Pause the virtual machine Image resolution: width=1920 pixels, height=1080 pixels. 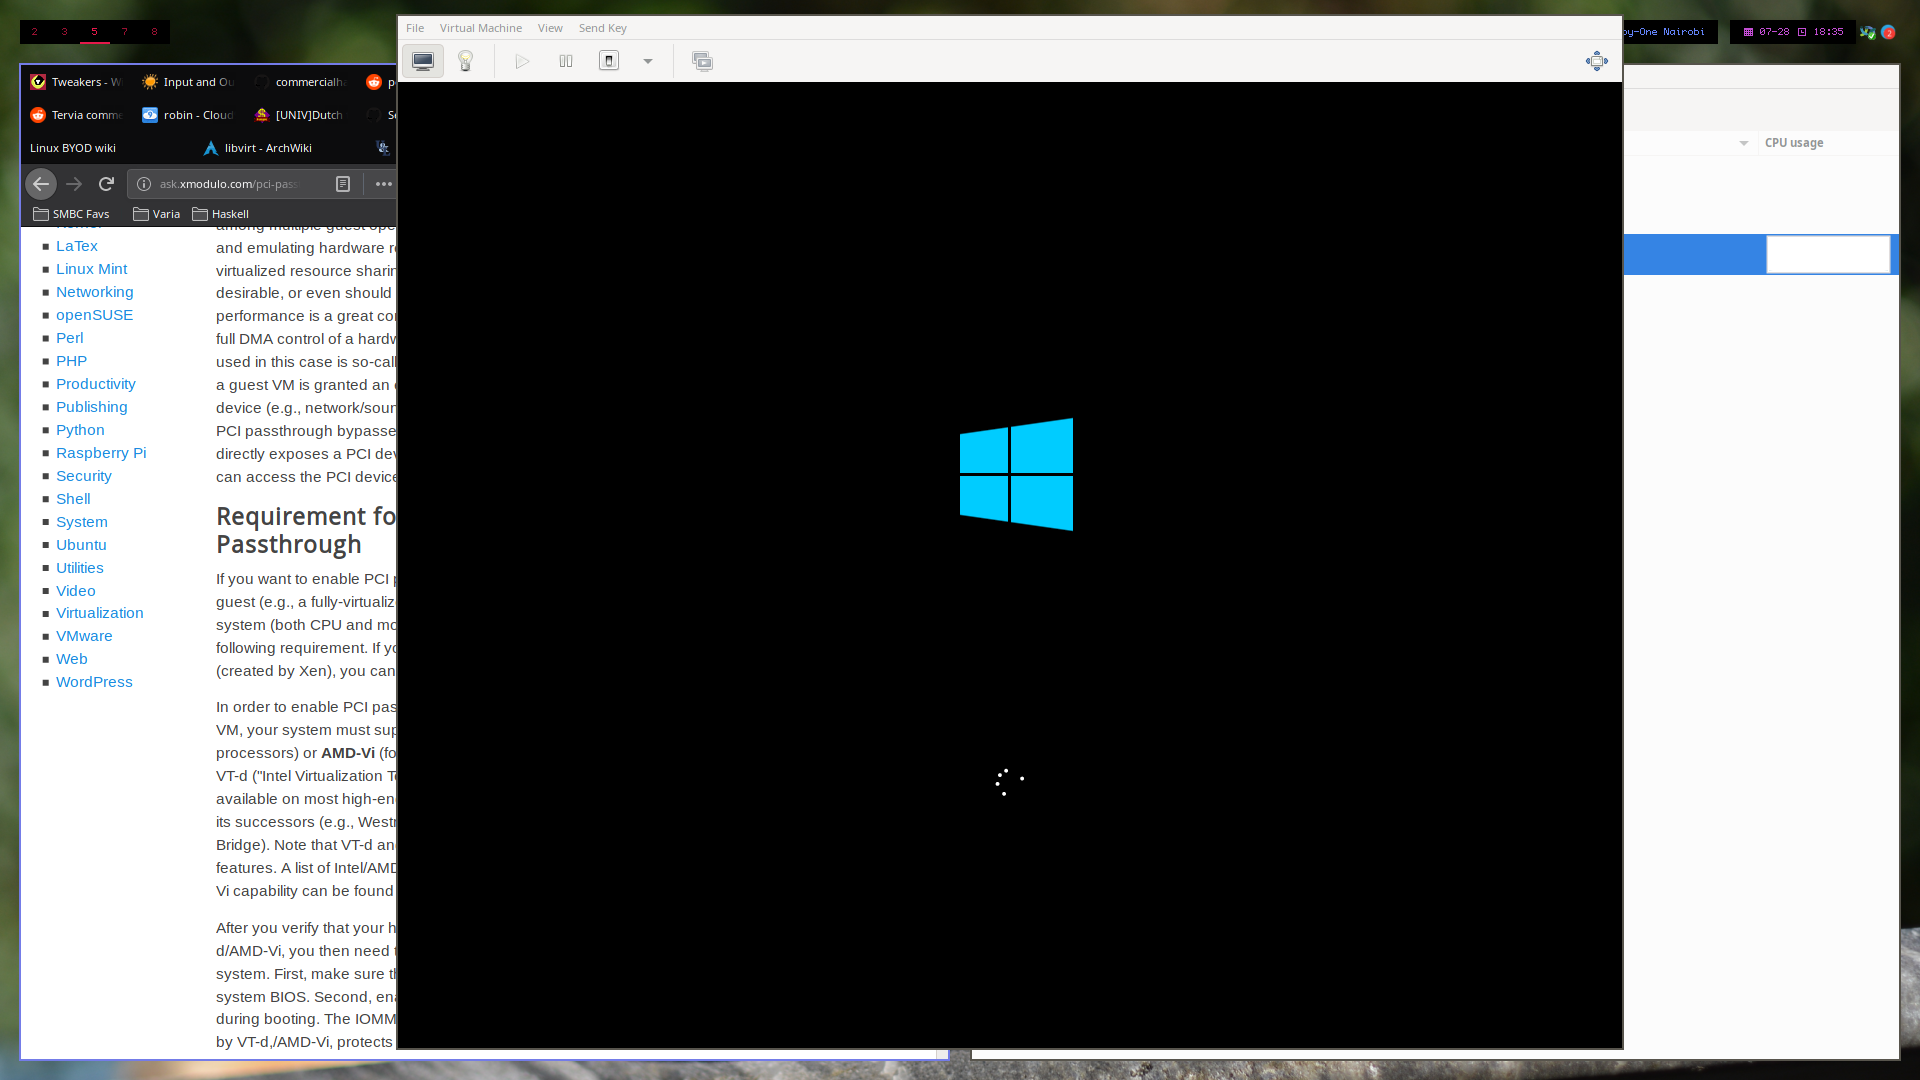566,61
